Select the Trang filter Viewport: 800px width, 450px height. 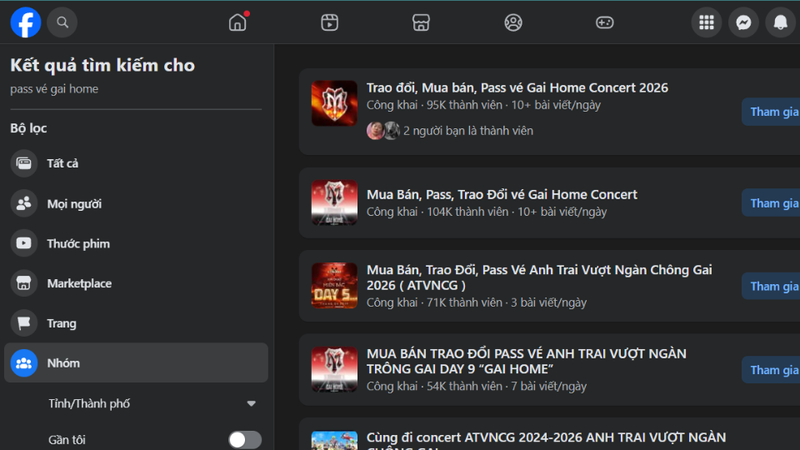pos(136,323)
